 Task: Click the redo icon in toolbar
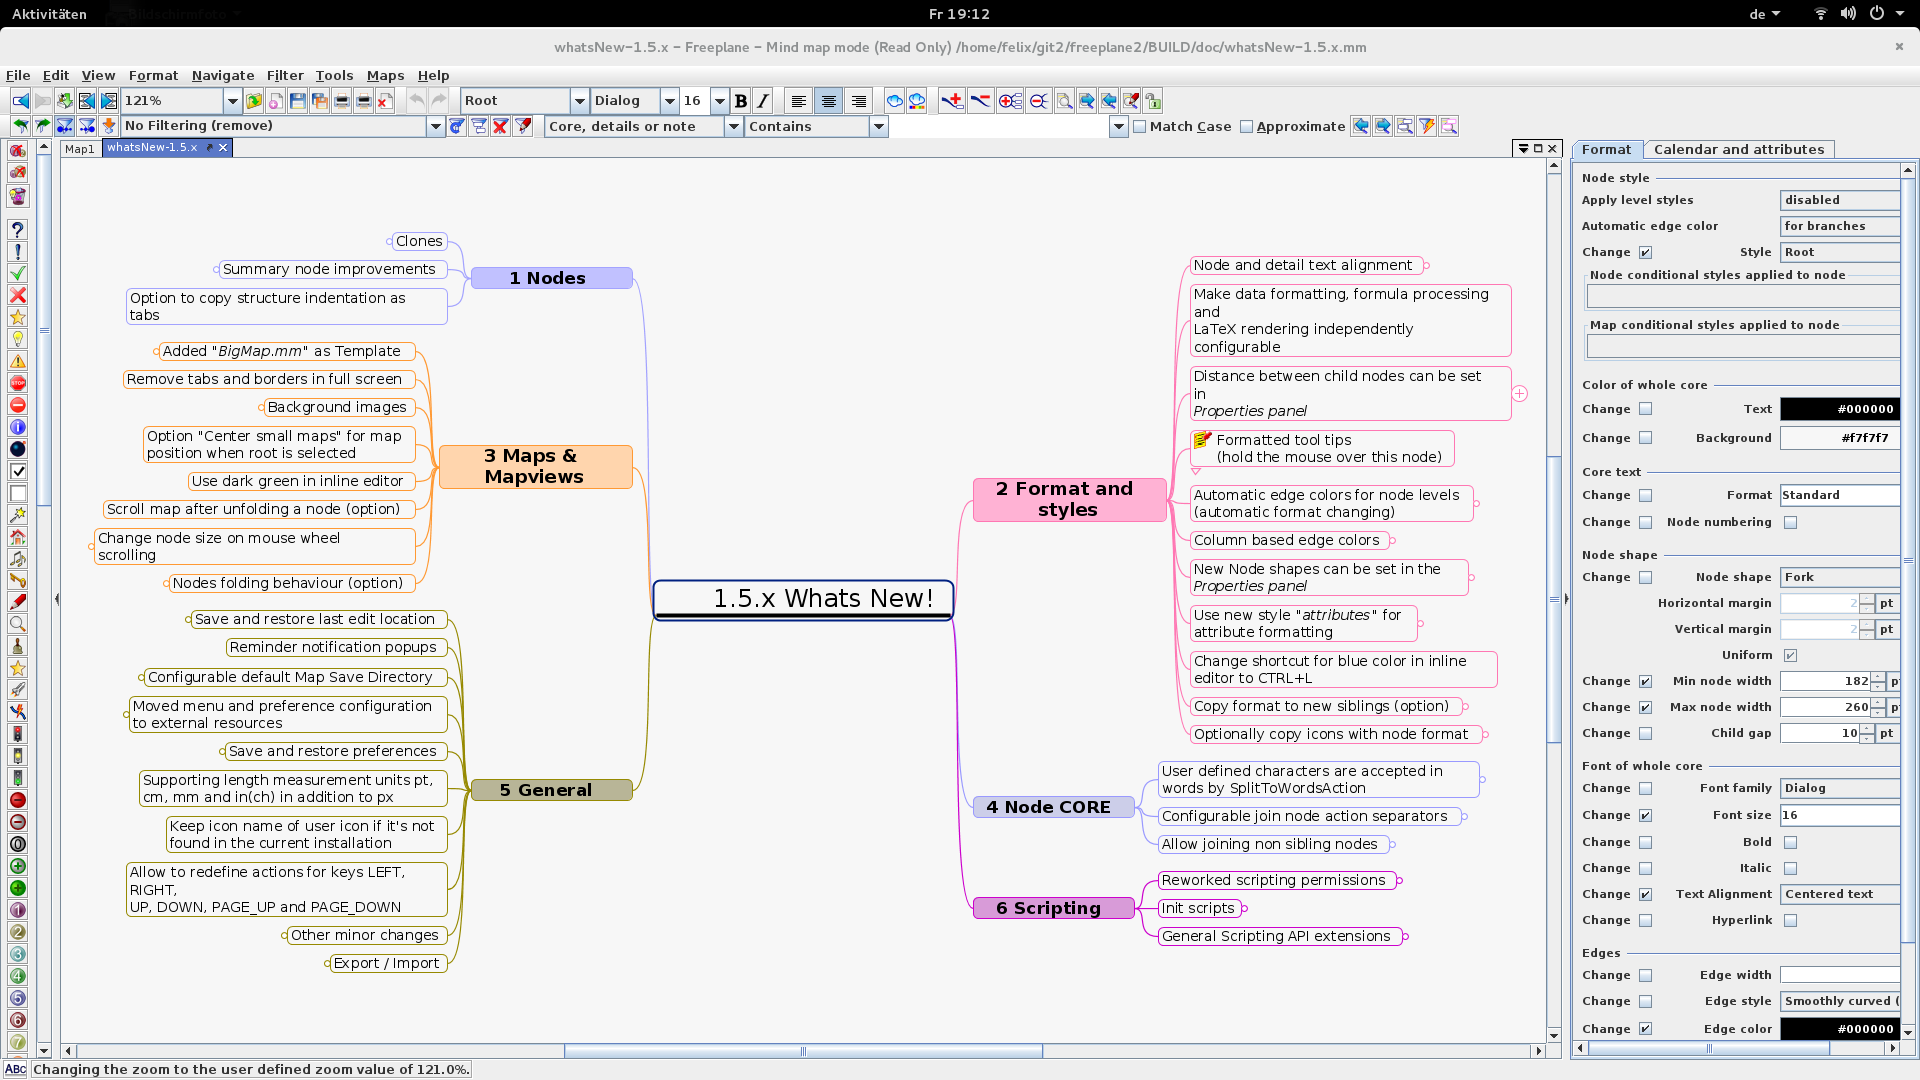pos(443,100)
